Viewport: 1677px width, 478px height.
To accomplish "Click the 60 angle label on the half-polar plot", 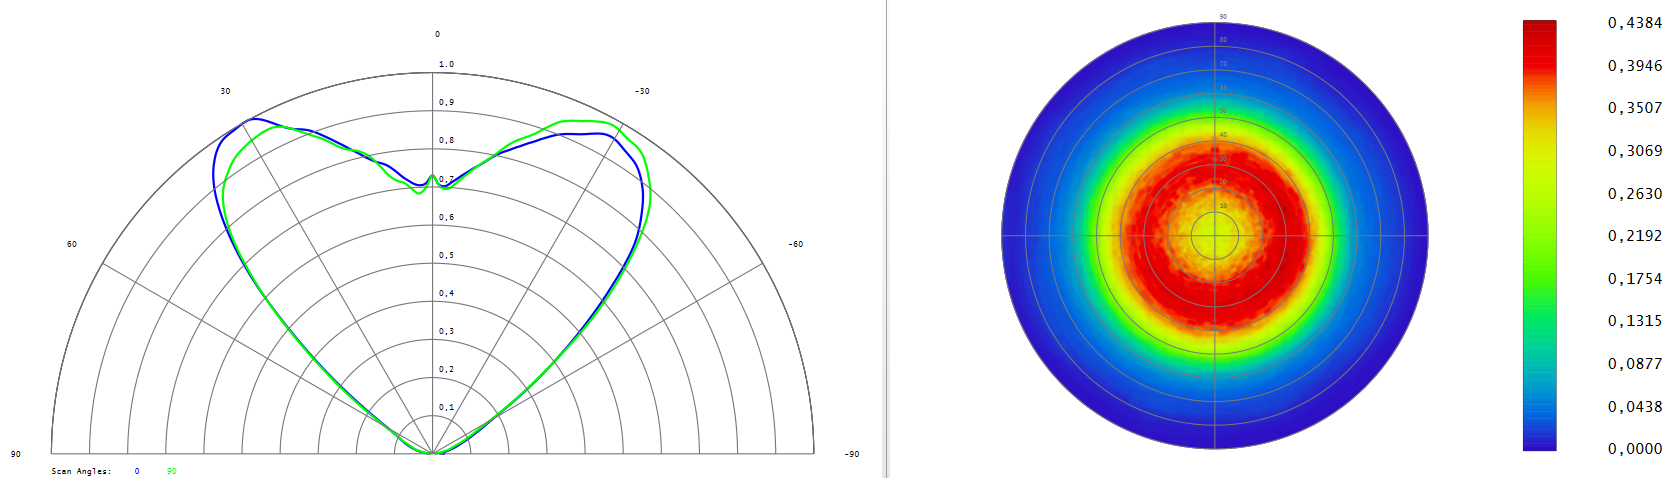I will pos(72,244).
